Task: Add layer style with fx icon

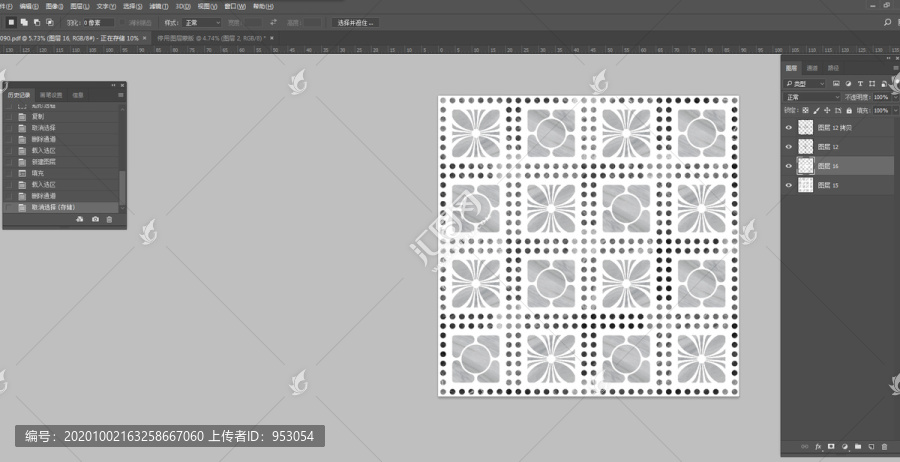Action: pos(818,446)
